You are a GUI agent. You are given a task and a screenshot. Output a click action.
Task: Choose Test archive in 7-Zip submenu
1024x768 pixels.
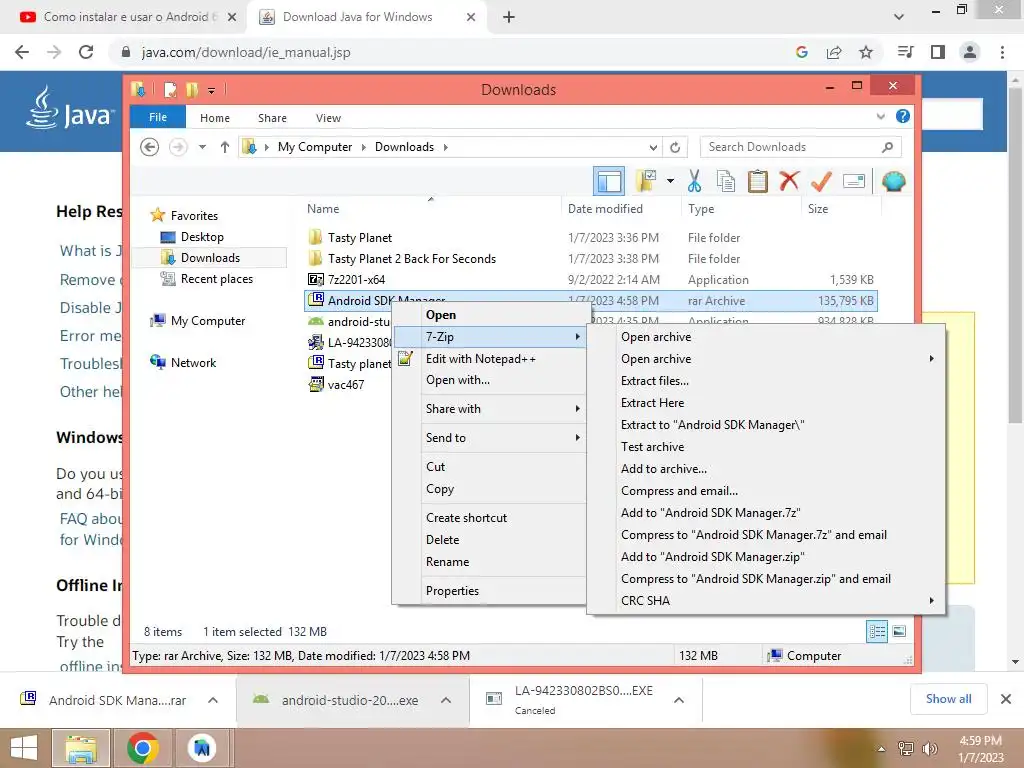click(x=652, y=447)
